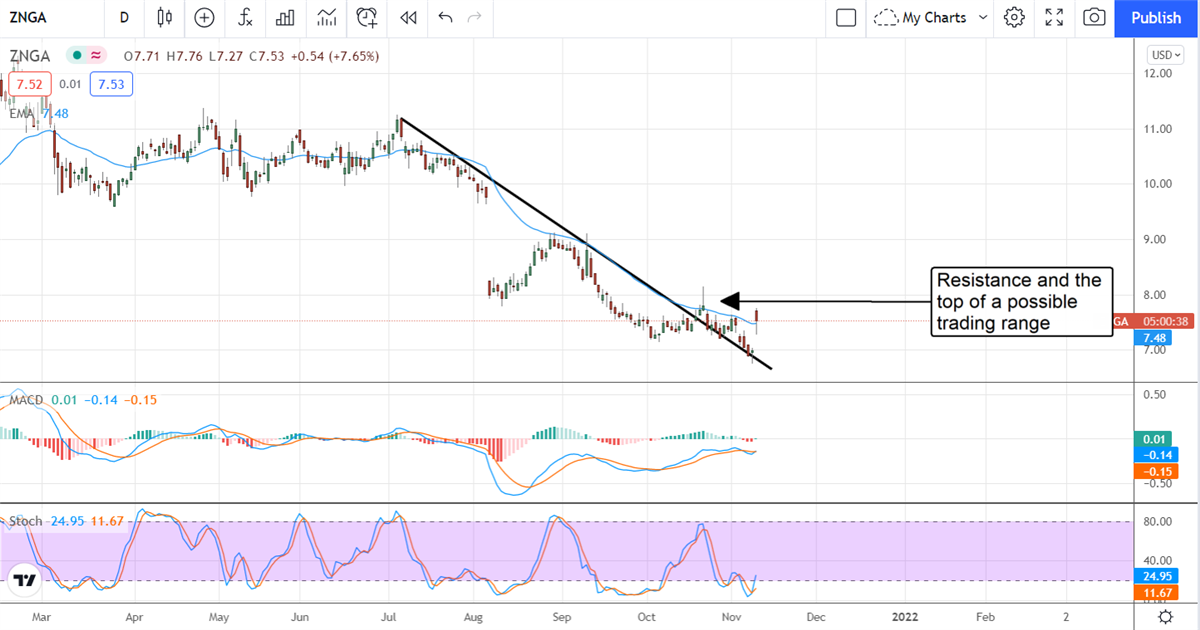Screen dimensions: 1200x630
Task: Click the 2022 label on the time axis
Action: (x=905, y=617)
